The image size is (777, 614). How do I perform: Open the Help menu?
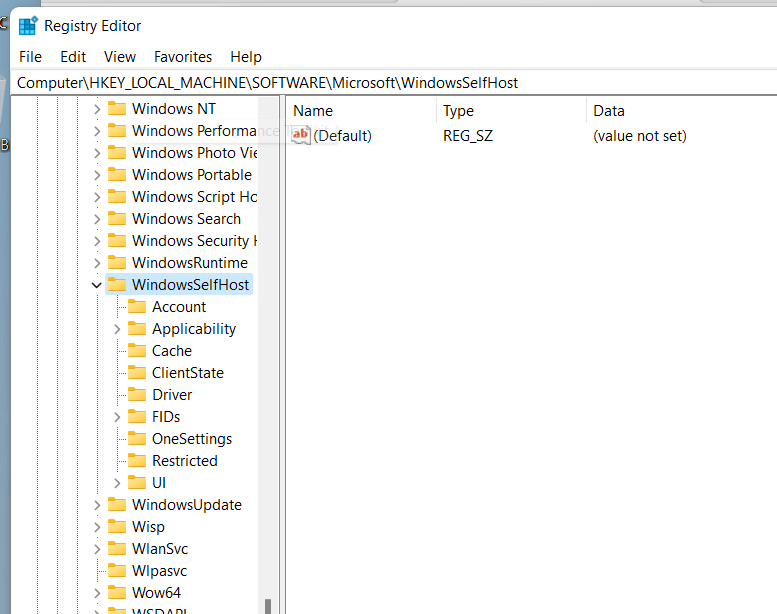[246, 57]
